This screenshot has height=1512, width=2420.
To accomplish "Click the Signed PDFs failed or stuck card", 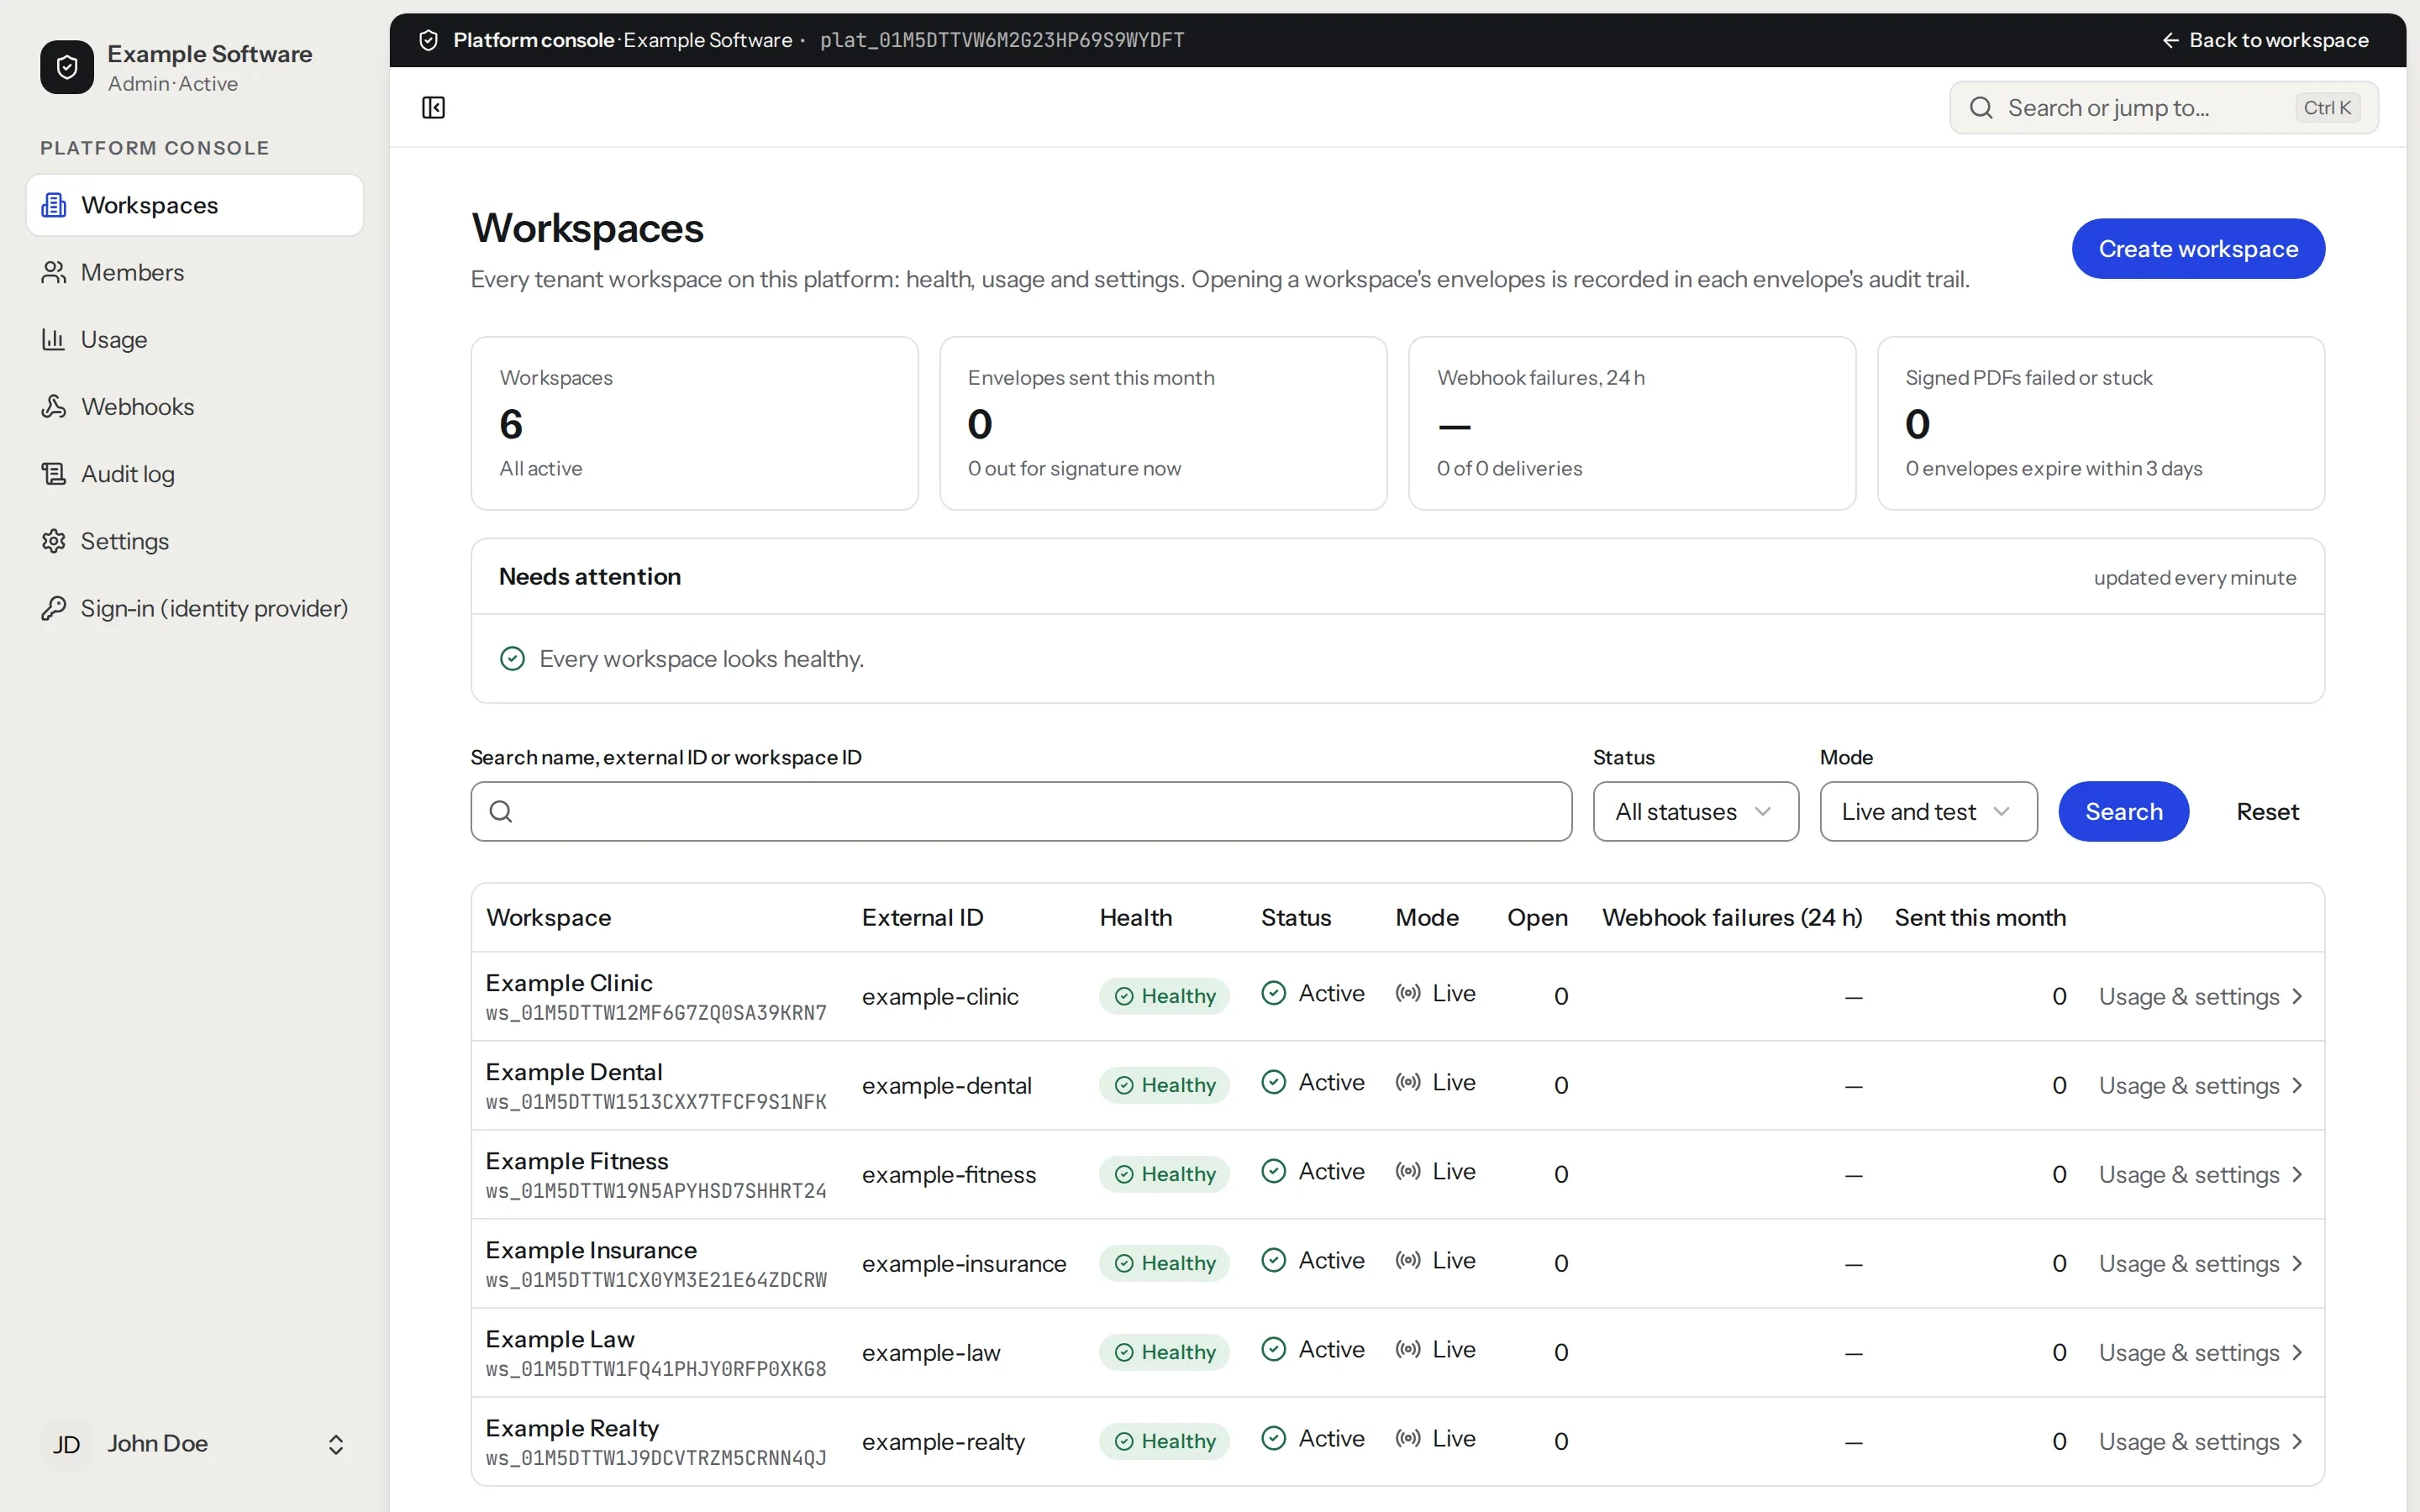I will pos(2101,423).
